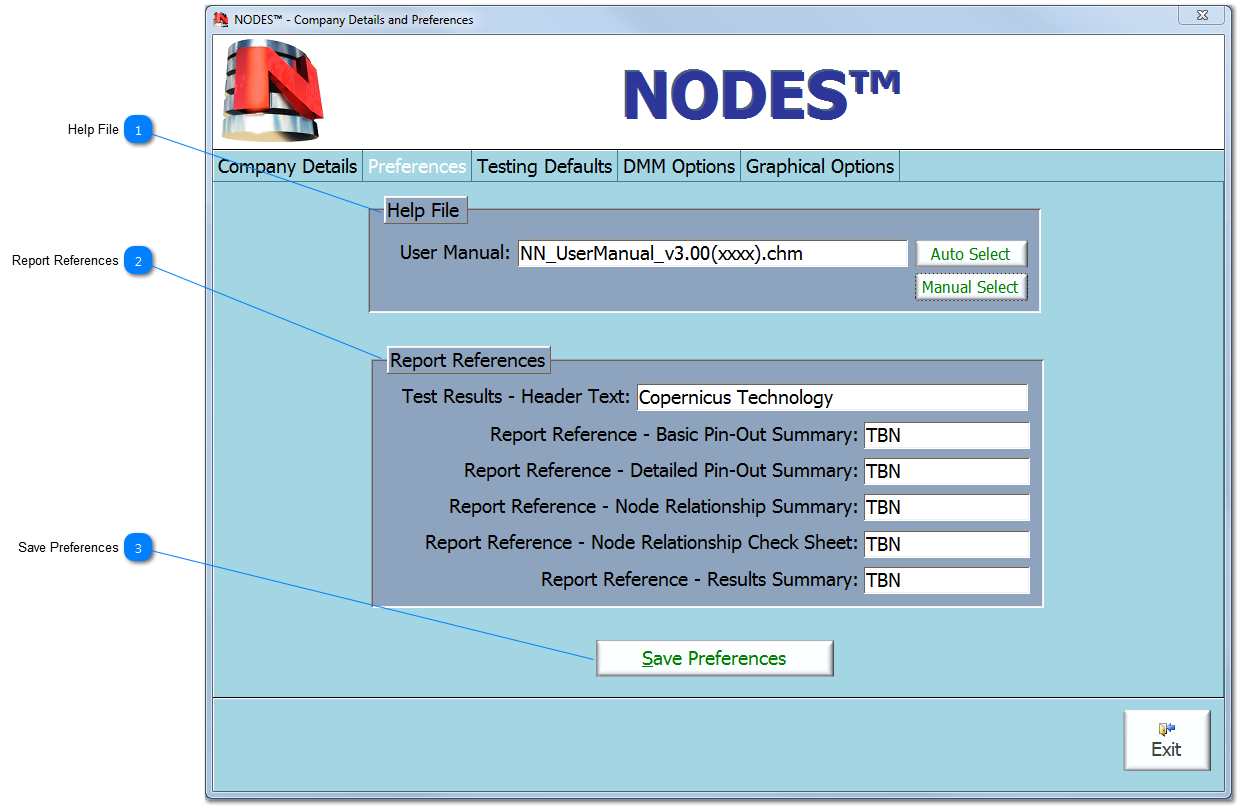This screenshot has height=809, width=1241.
Task: Click the NODES logo image
Action: (x=272, y=92)
